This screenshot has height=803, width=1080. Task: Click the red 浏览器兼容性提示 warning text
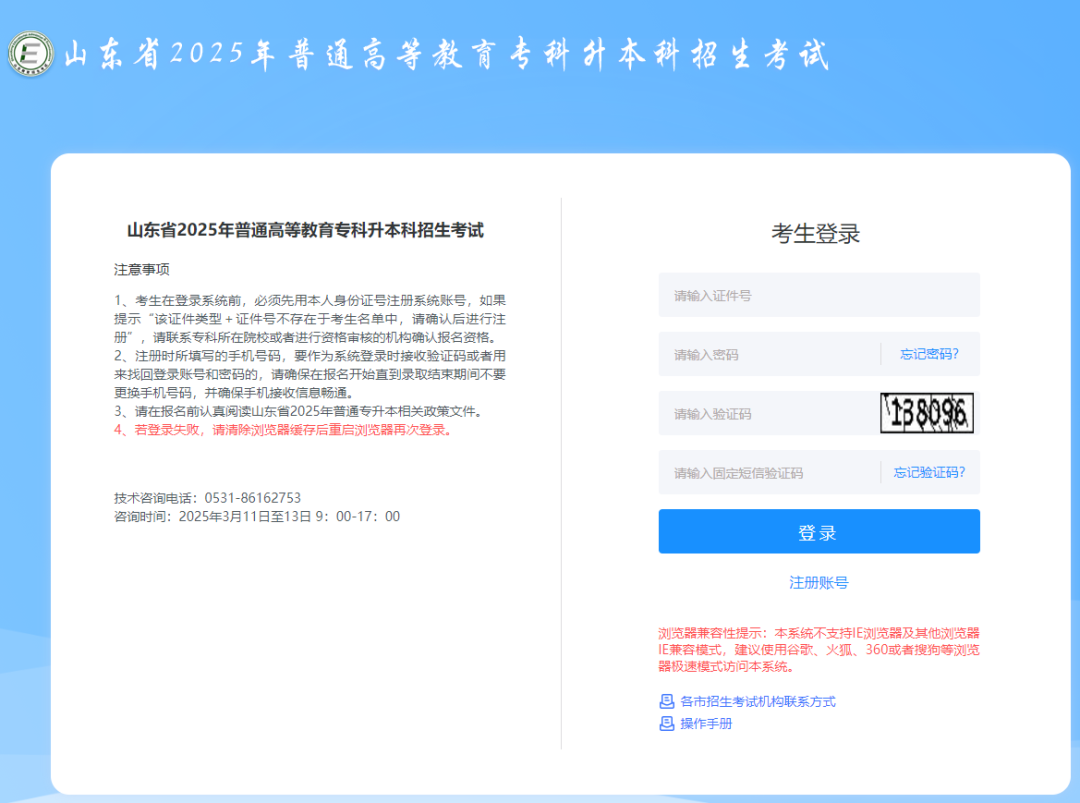pyautogui.click(x=818, y=649)
